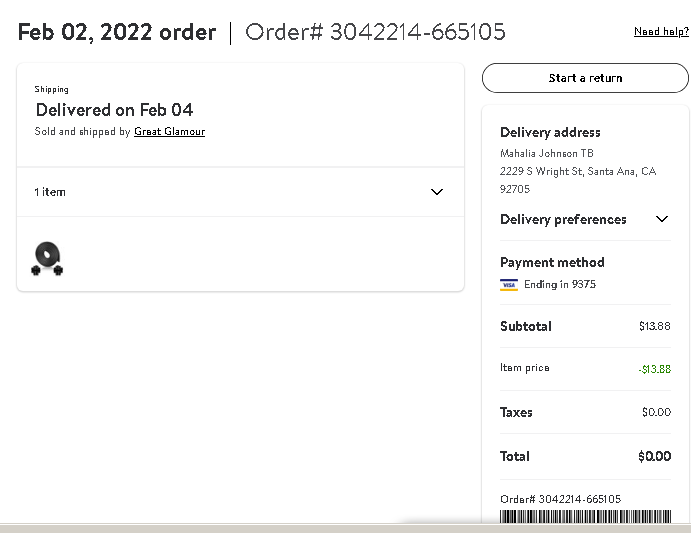Click the Delivery preferences heading
This screenshot has width=691, height=533.
(x=563, y=220)
